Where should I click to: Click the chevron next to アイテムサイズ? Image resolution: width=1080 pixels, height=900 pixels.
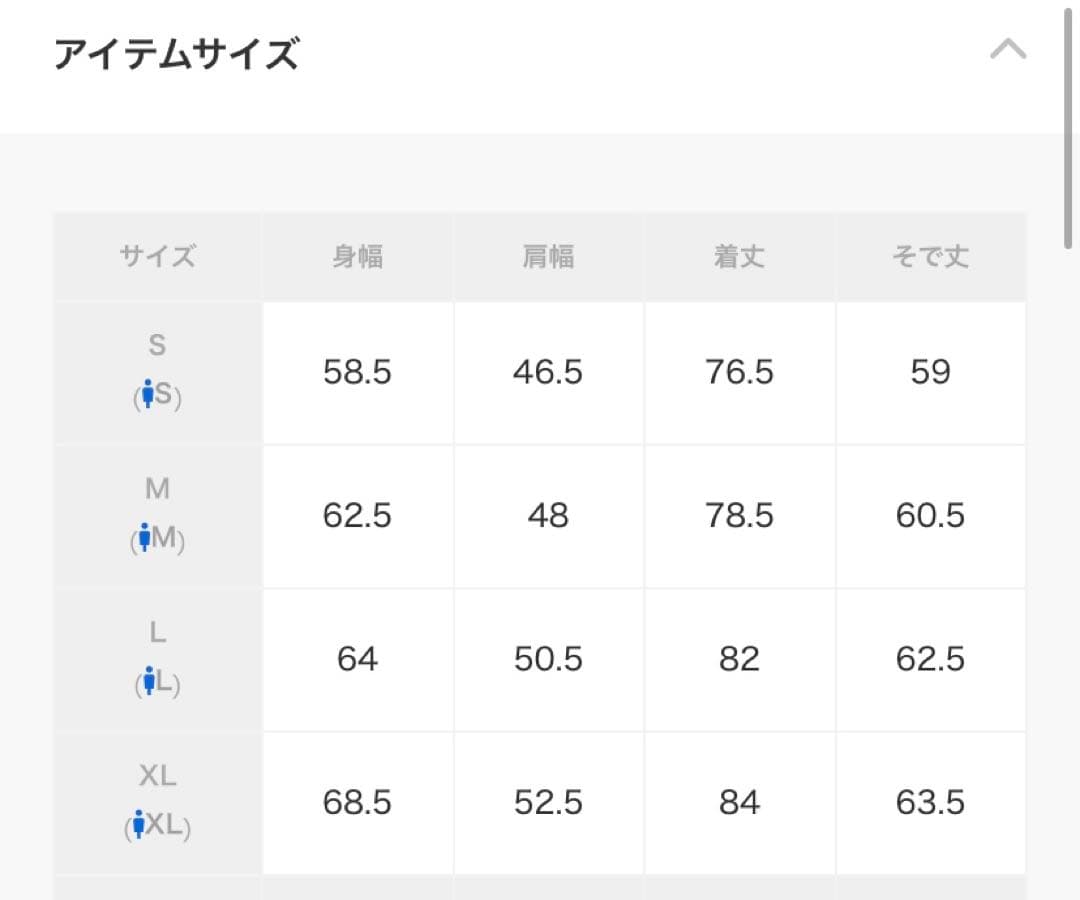click(x=1009, y=48)
